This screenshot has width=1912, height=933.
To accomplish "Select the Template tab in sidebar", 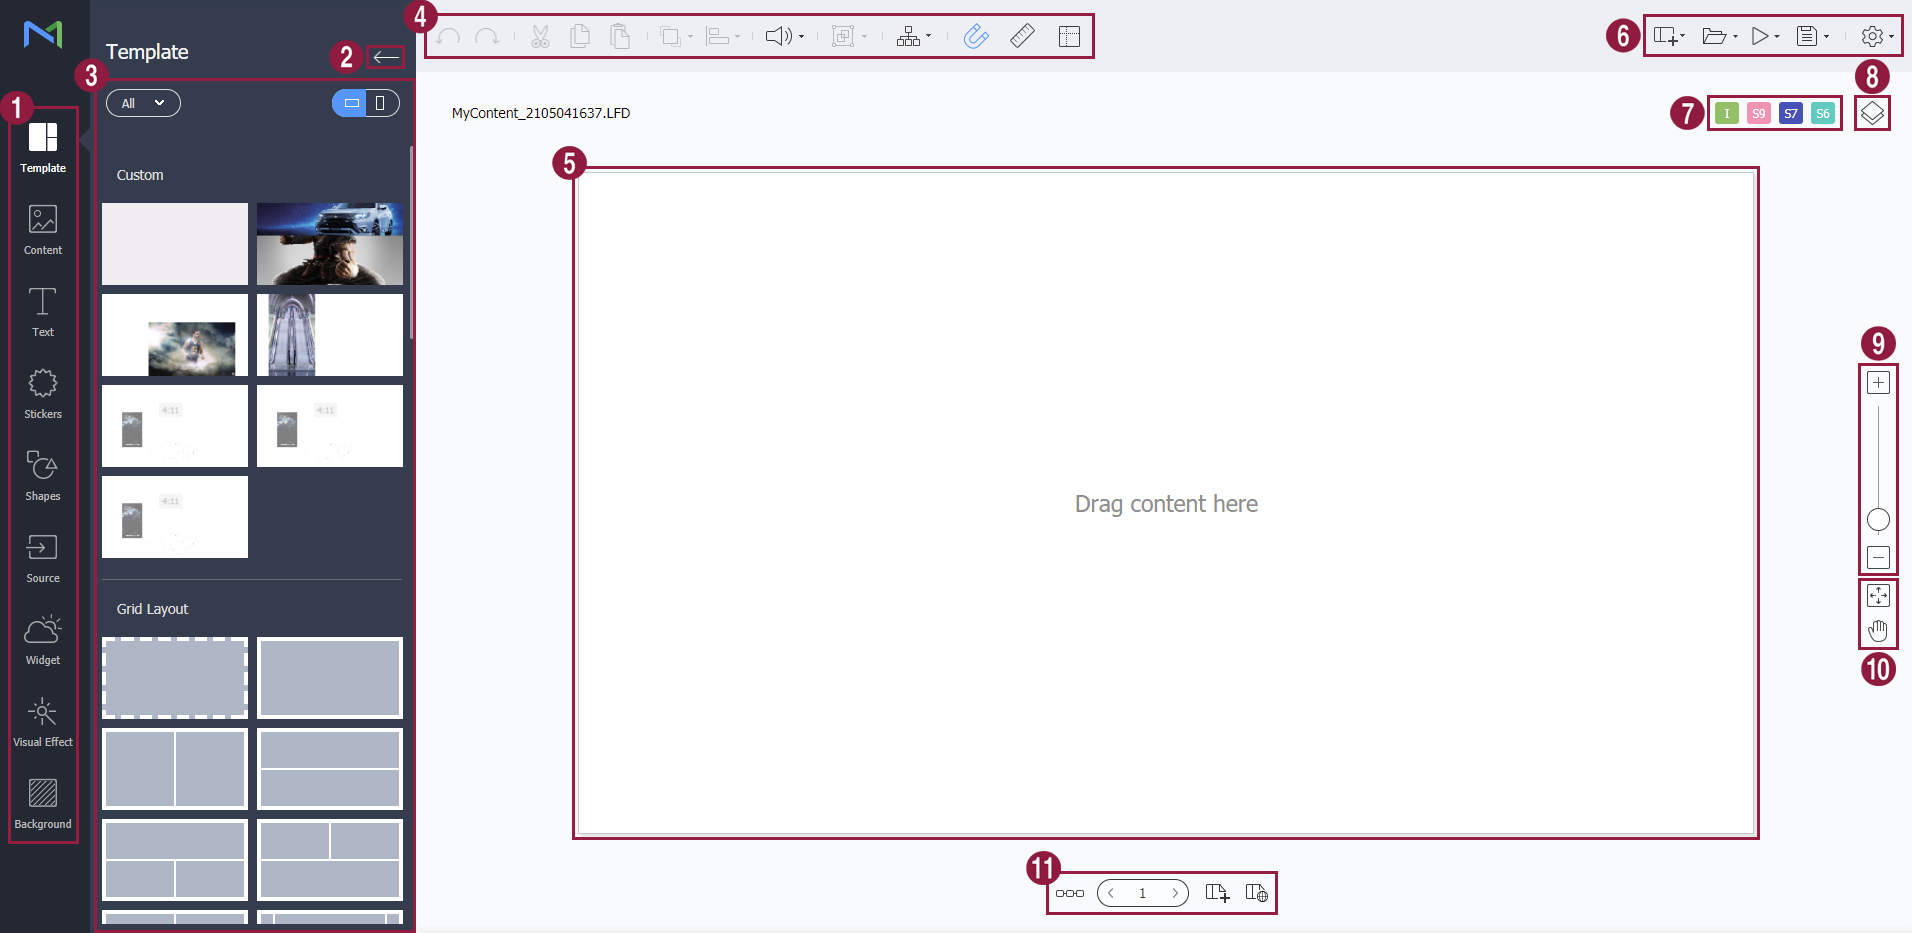I will 43,148.
